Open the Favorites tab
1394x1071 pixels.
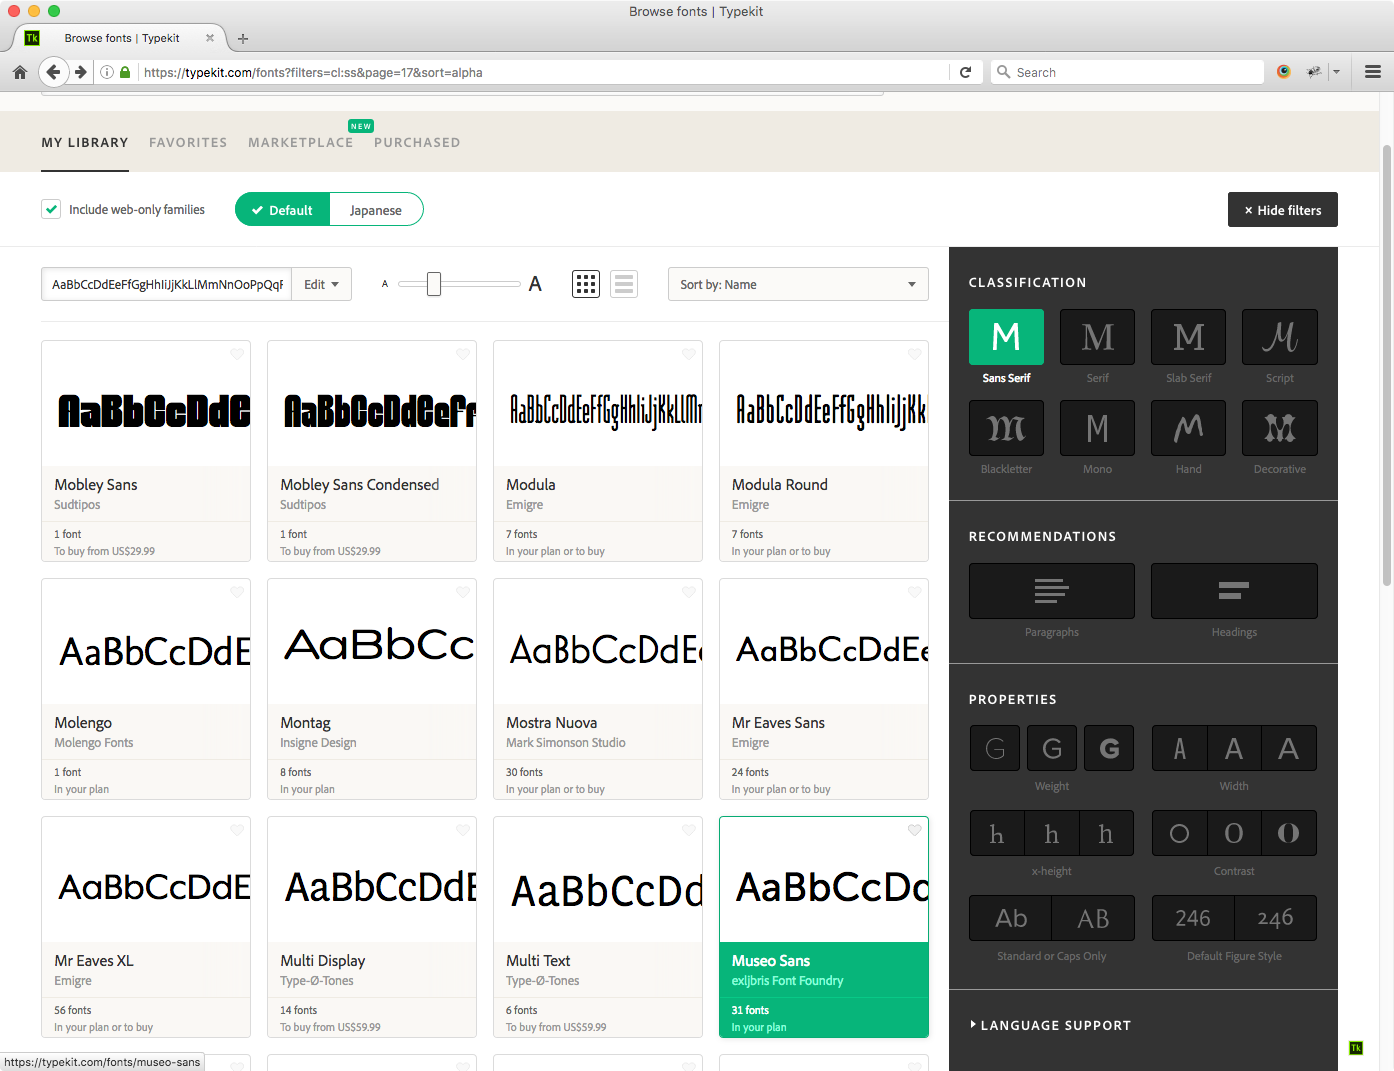pyautogui.click(x=188, y=142)
